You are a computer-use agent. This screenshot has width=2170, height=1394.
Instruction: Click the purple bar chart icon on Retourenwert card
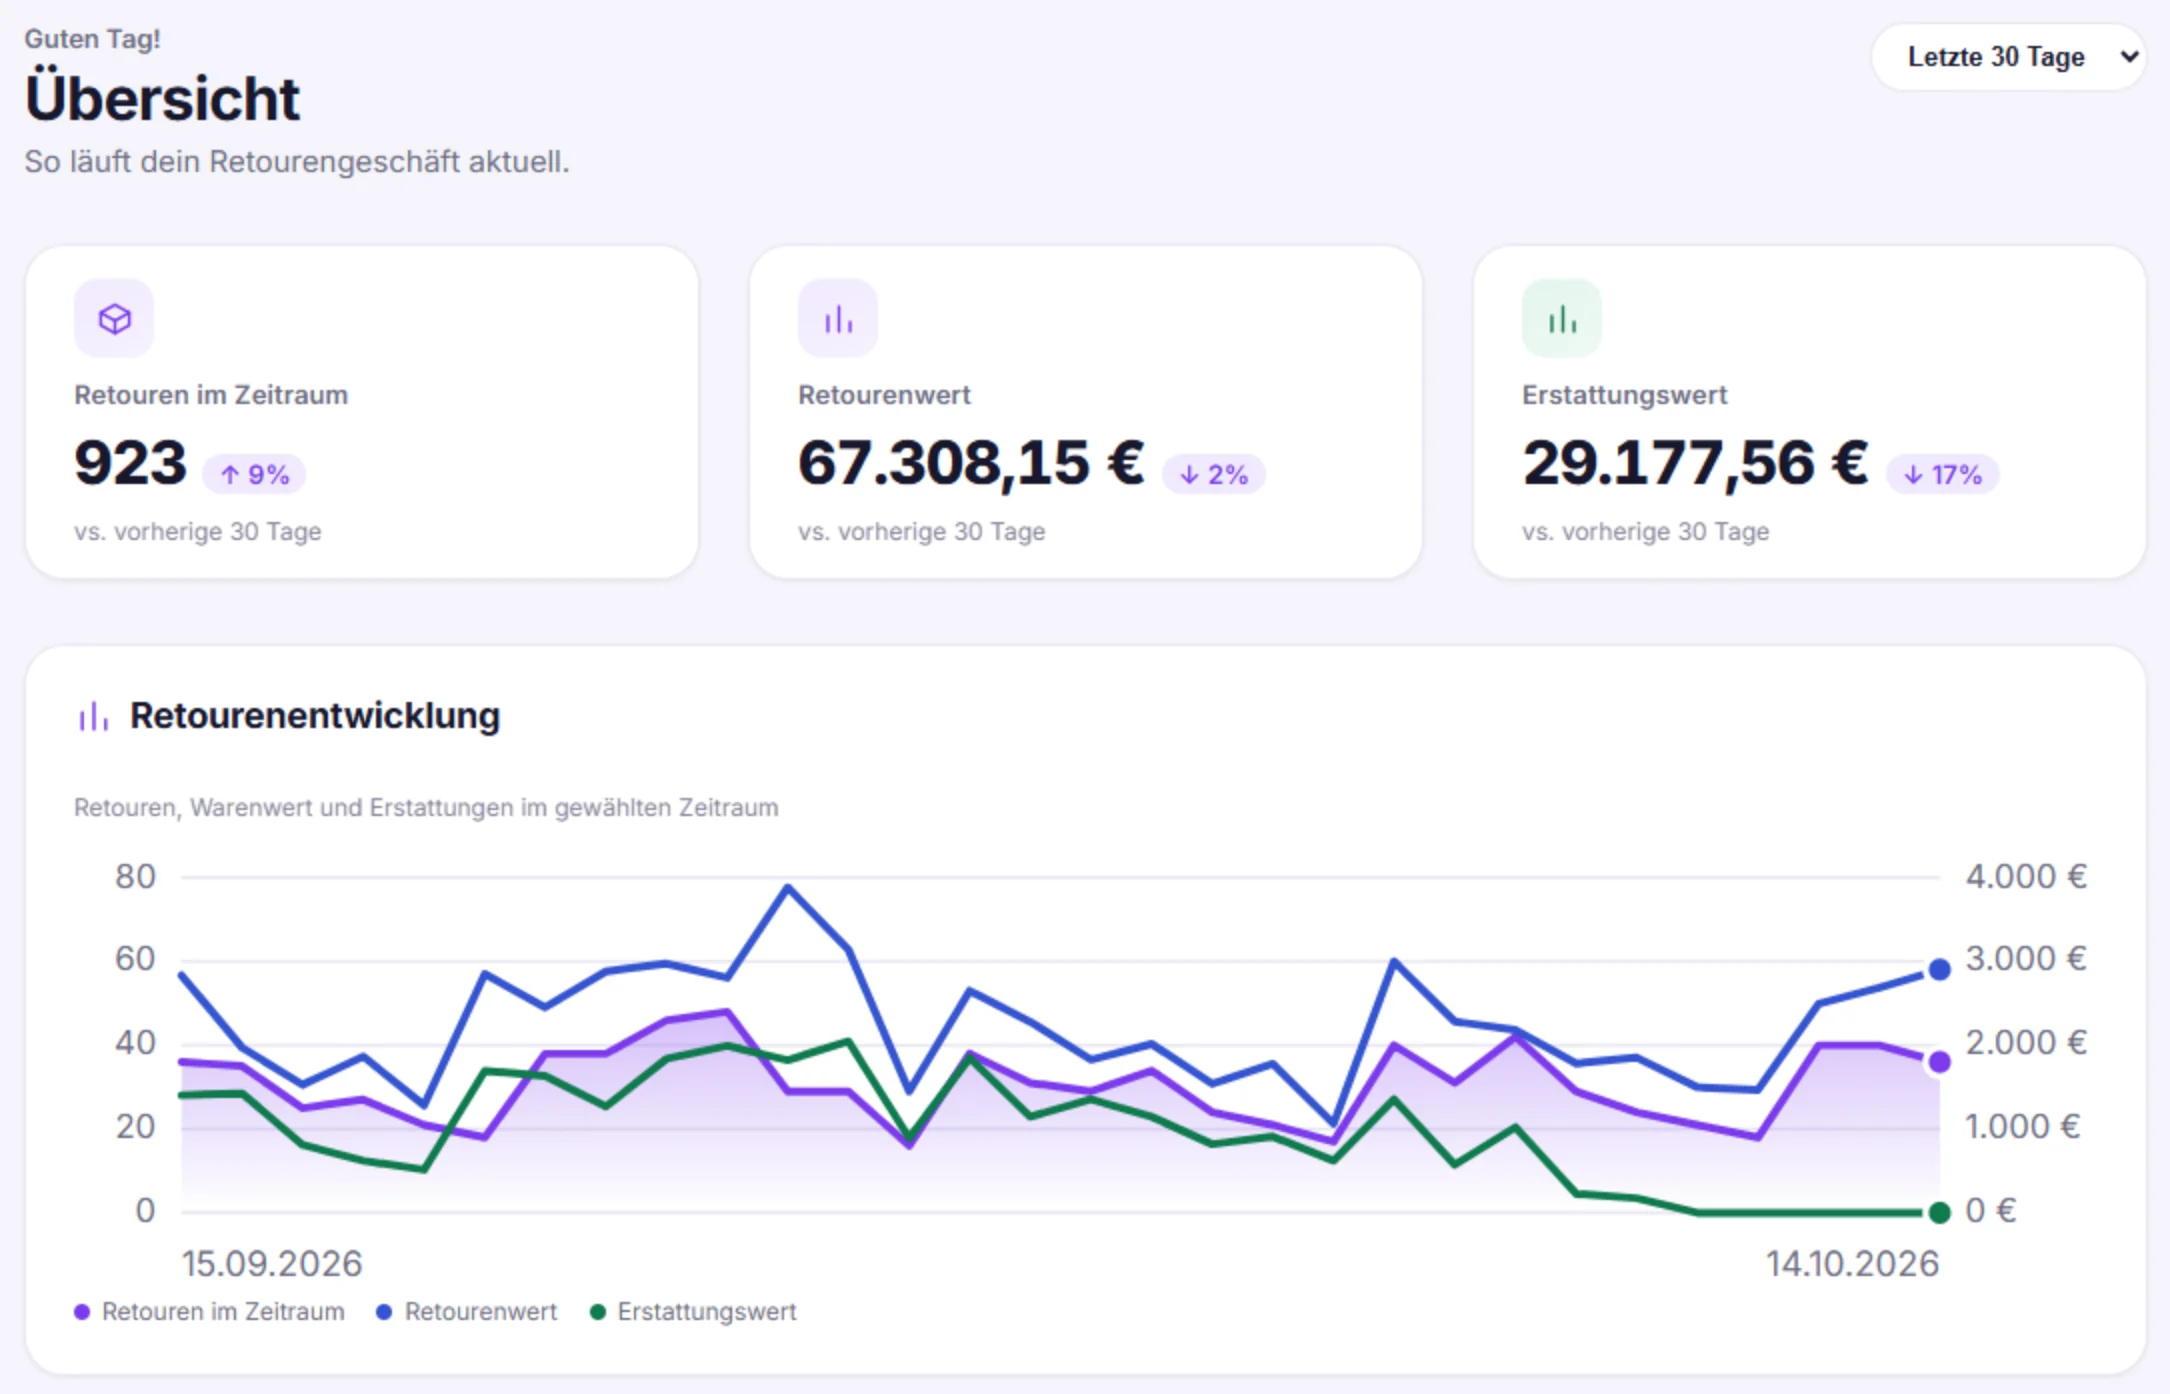(x=838, y=319)
